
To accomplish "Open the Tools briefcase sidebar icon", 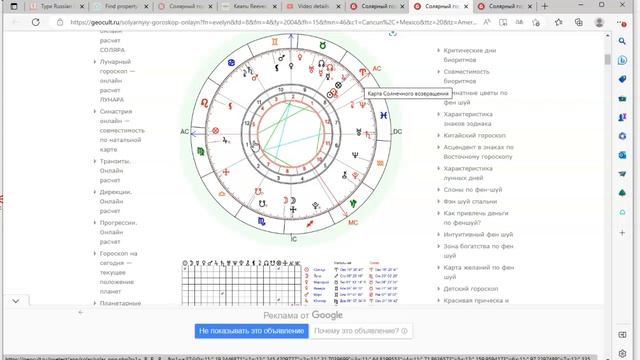I will (x=622, y=98).
